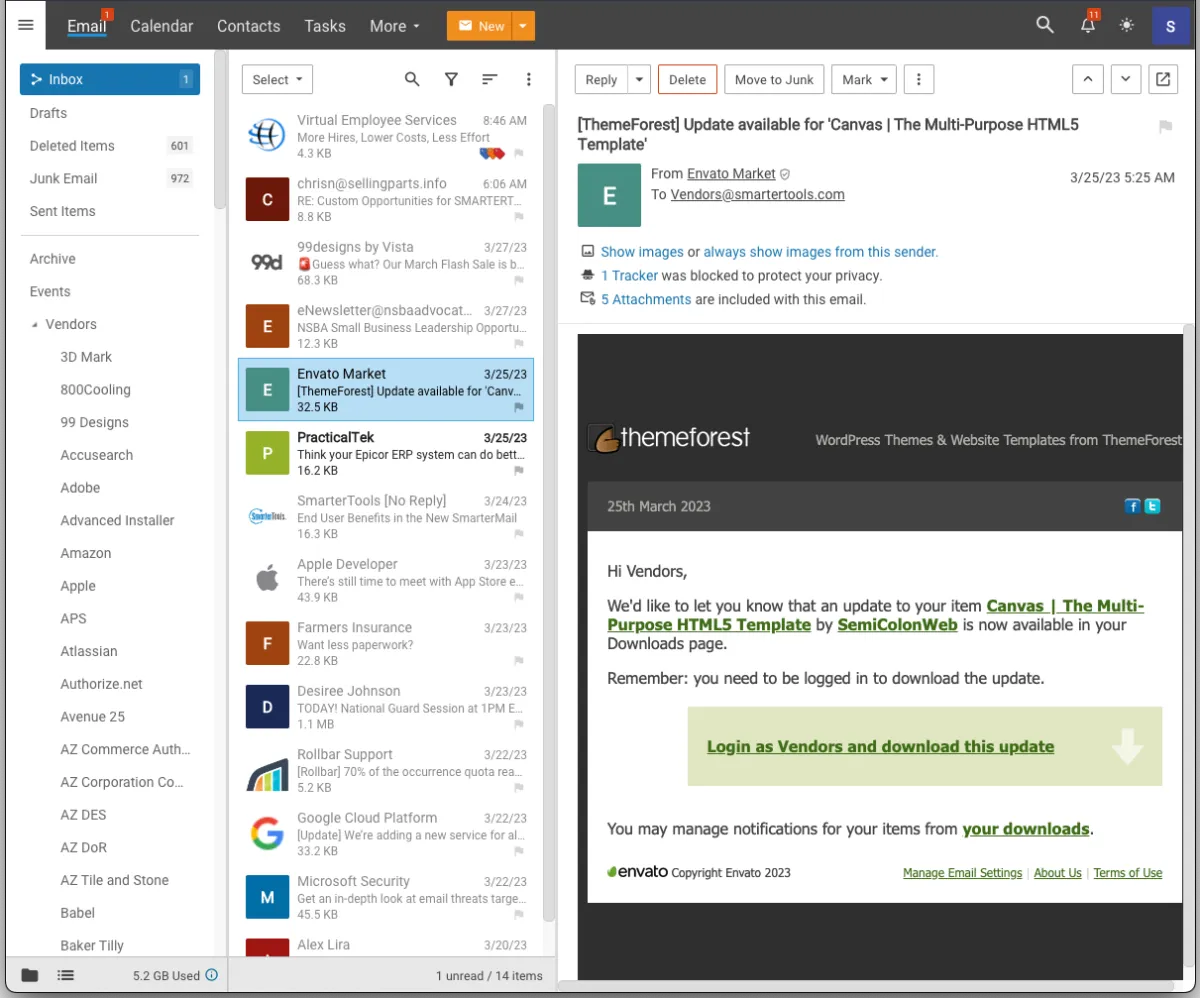Image resolution: width=1200 pixels, height=998 pixels.
Task: Open the 5 Attachments link
Action: [x=646, y=299]
